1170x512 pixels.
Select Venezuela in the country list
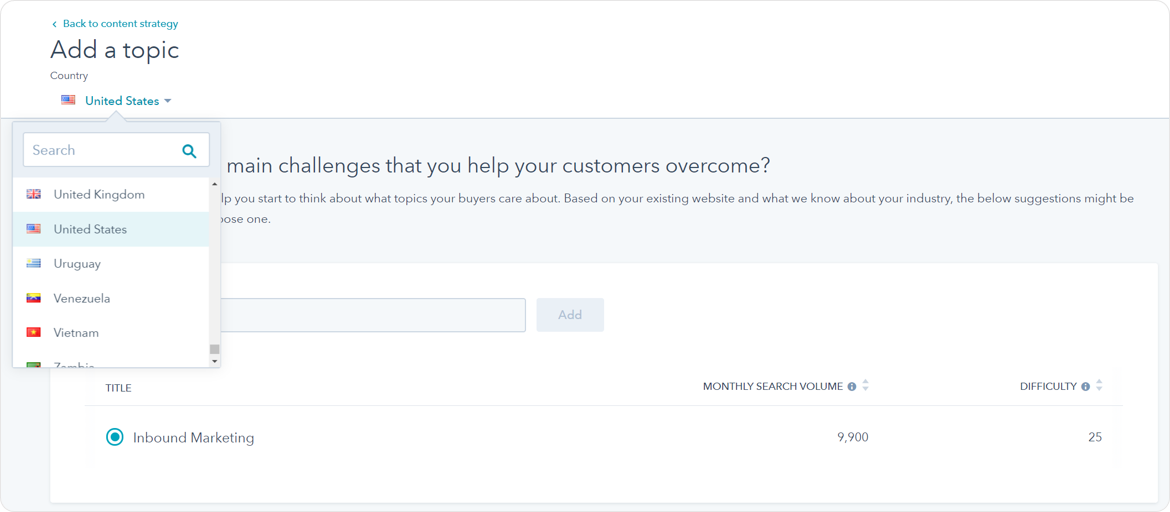click(x=82, y=298)
